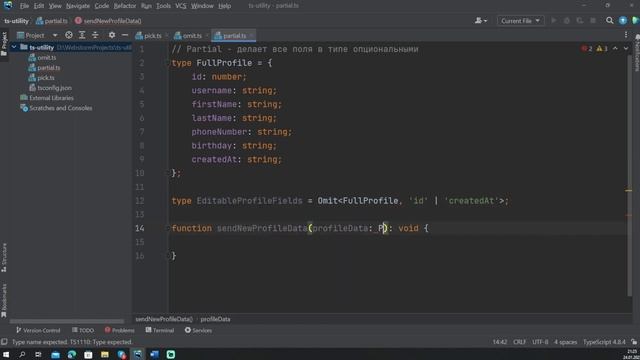Viewport: 640px width, 360px height.
Task: Open the Code menu
Action: 102,6
